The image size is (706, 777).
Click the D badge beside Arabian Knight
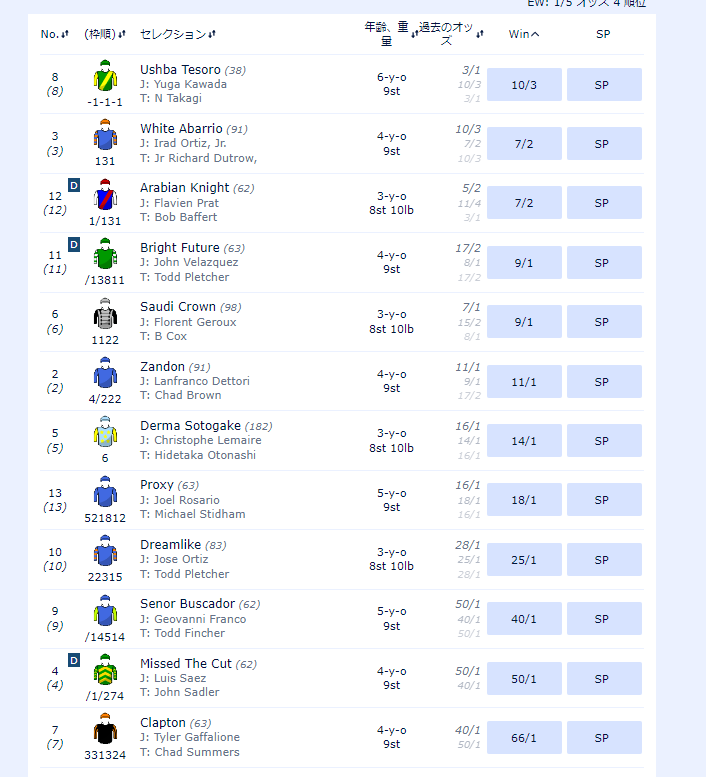point(73,185)
